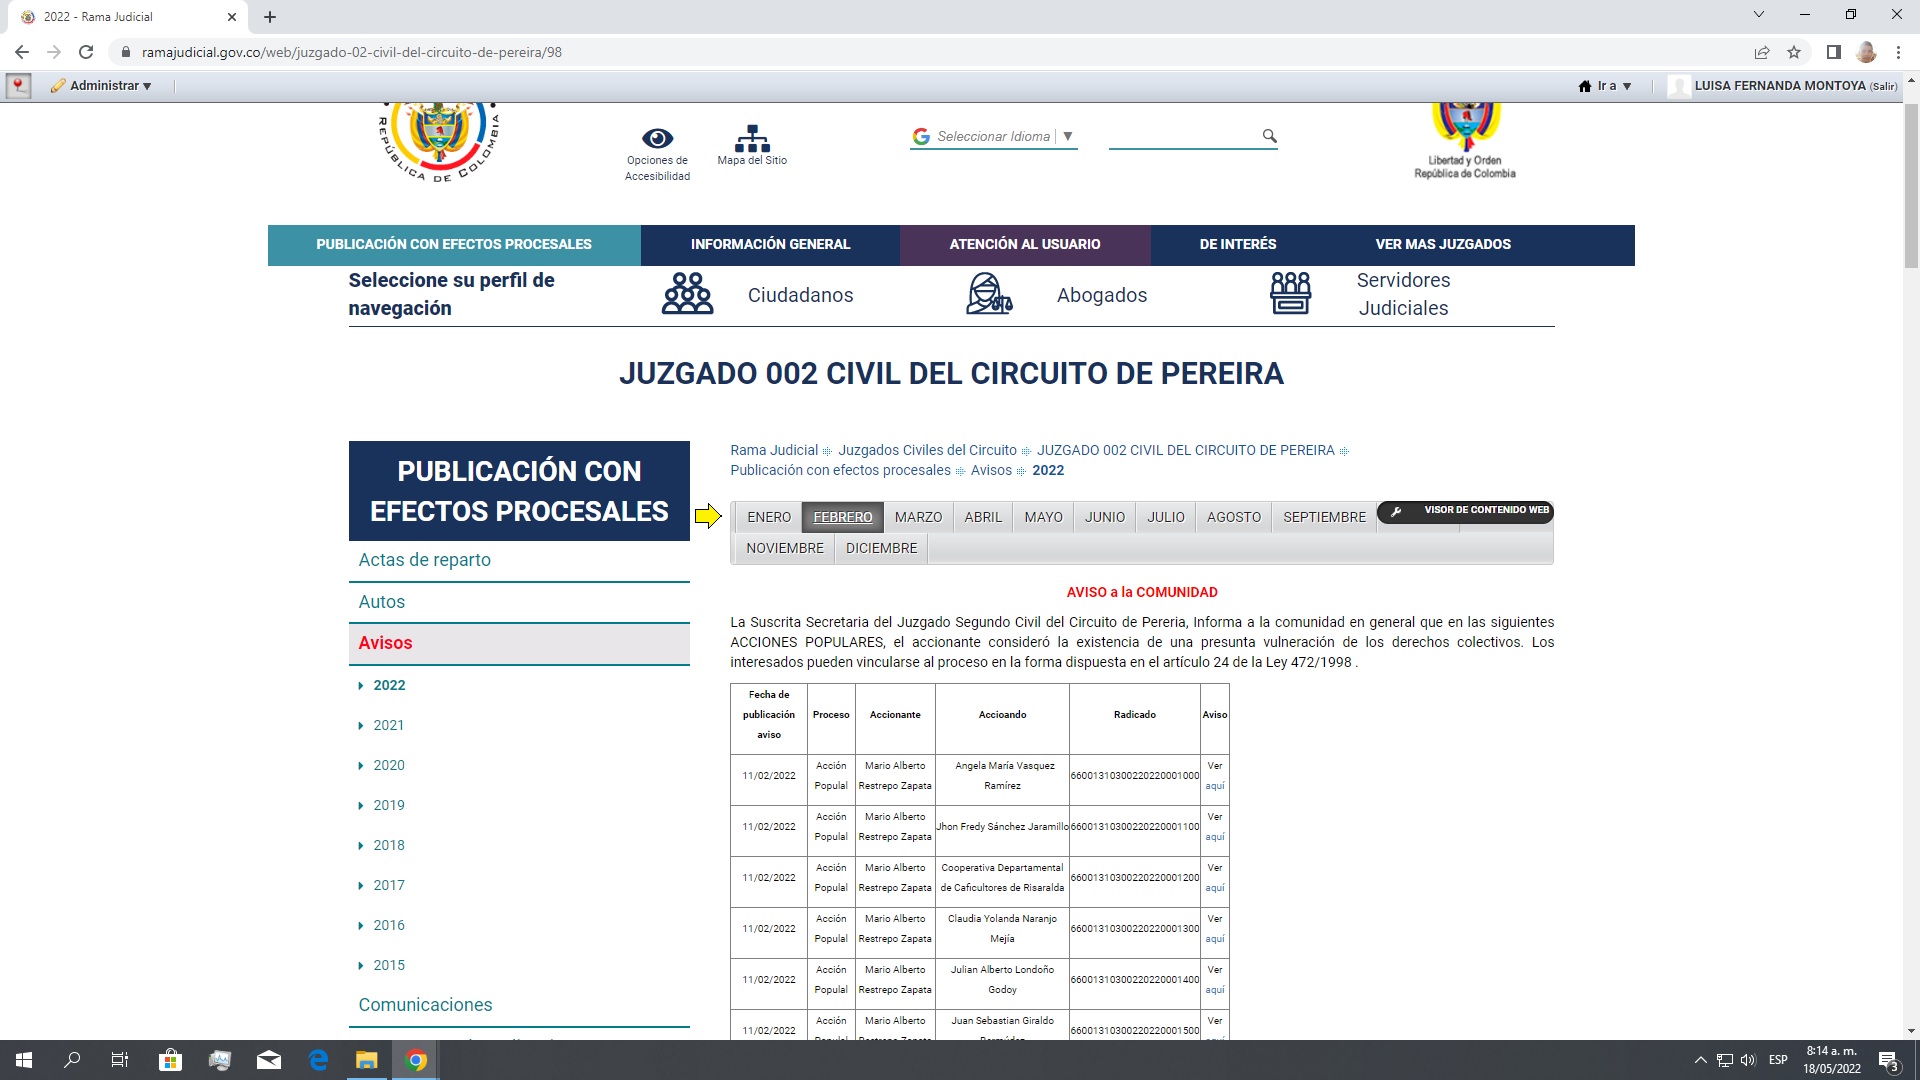This screenshot has width=1920, height=1080.
Task: Open File Explorer from taskbar
Action: tap(367, 1060)
